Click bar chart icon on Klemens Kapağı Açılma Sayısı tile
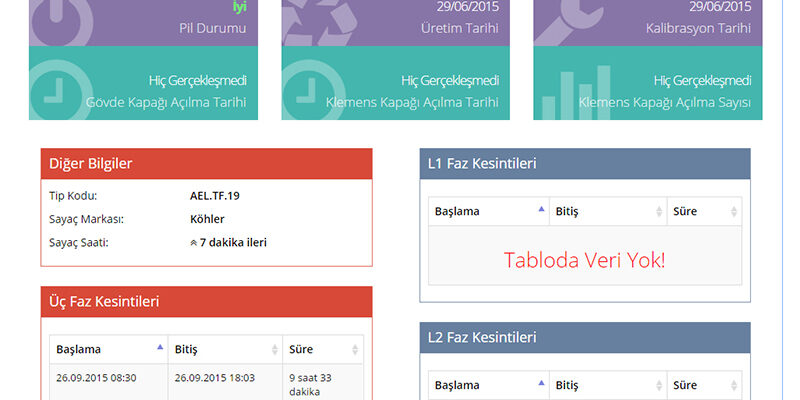This screenshot has width=800, height=400. click(x=575, y=95)
